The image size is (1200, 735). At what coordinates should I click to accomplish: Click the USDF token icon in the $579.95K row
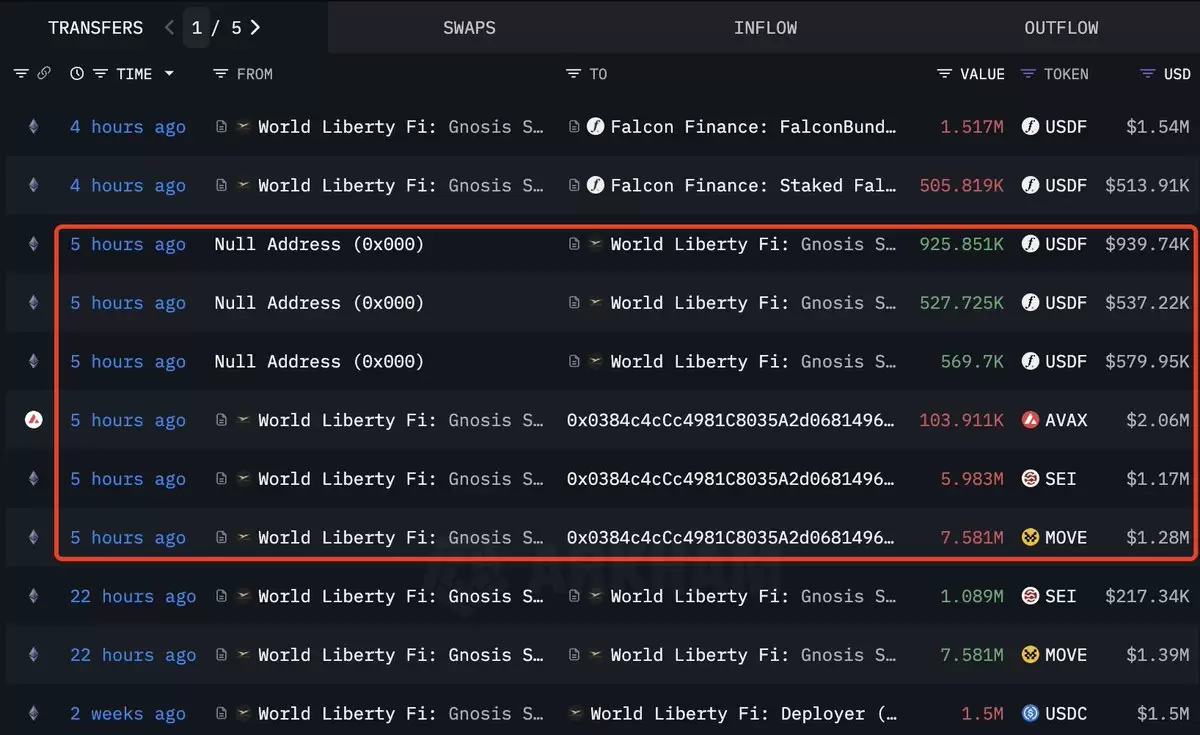click(1030, 362)
